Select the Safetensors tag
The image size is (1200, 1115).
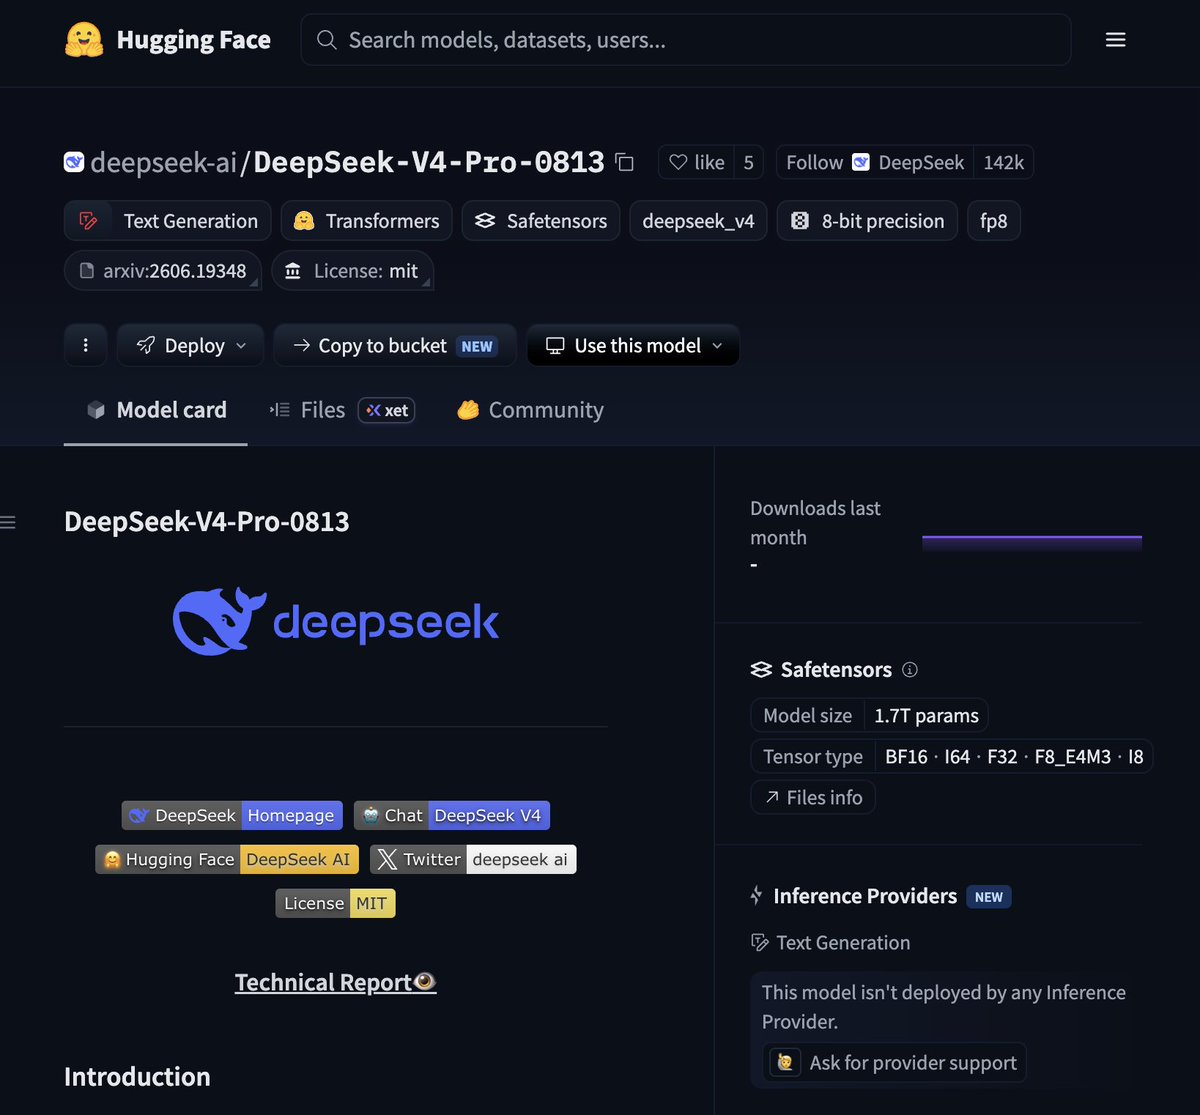click(x=541, y=221)
